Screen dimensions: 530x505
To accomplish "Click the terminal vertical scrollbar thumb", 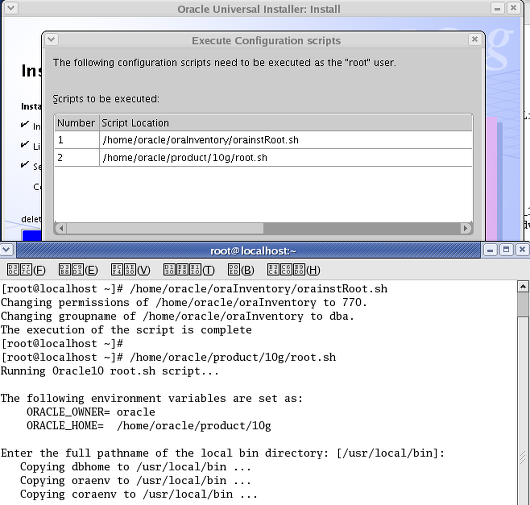I will point(523,305).
